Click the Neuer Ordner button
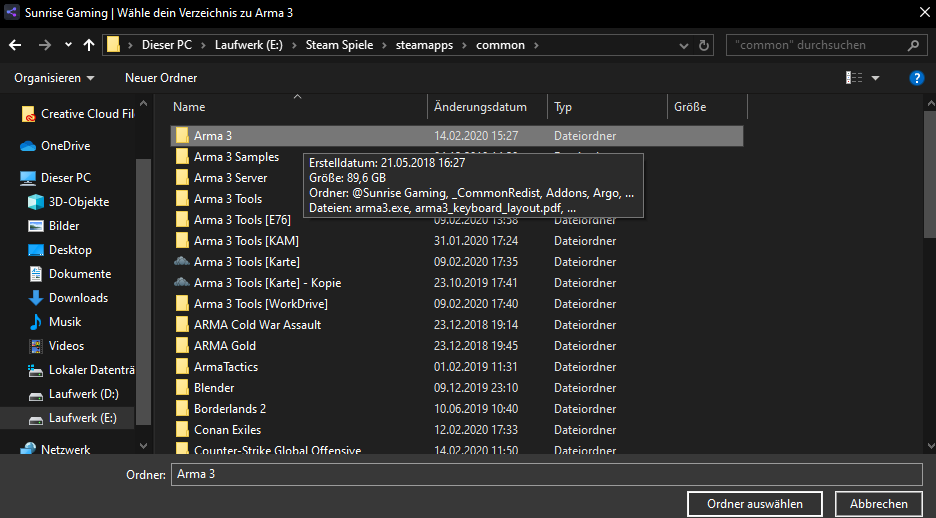Screen dimensions: 936x518 161,77
